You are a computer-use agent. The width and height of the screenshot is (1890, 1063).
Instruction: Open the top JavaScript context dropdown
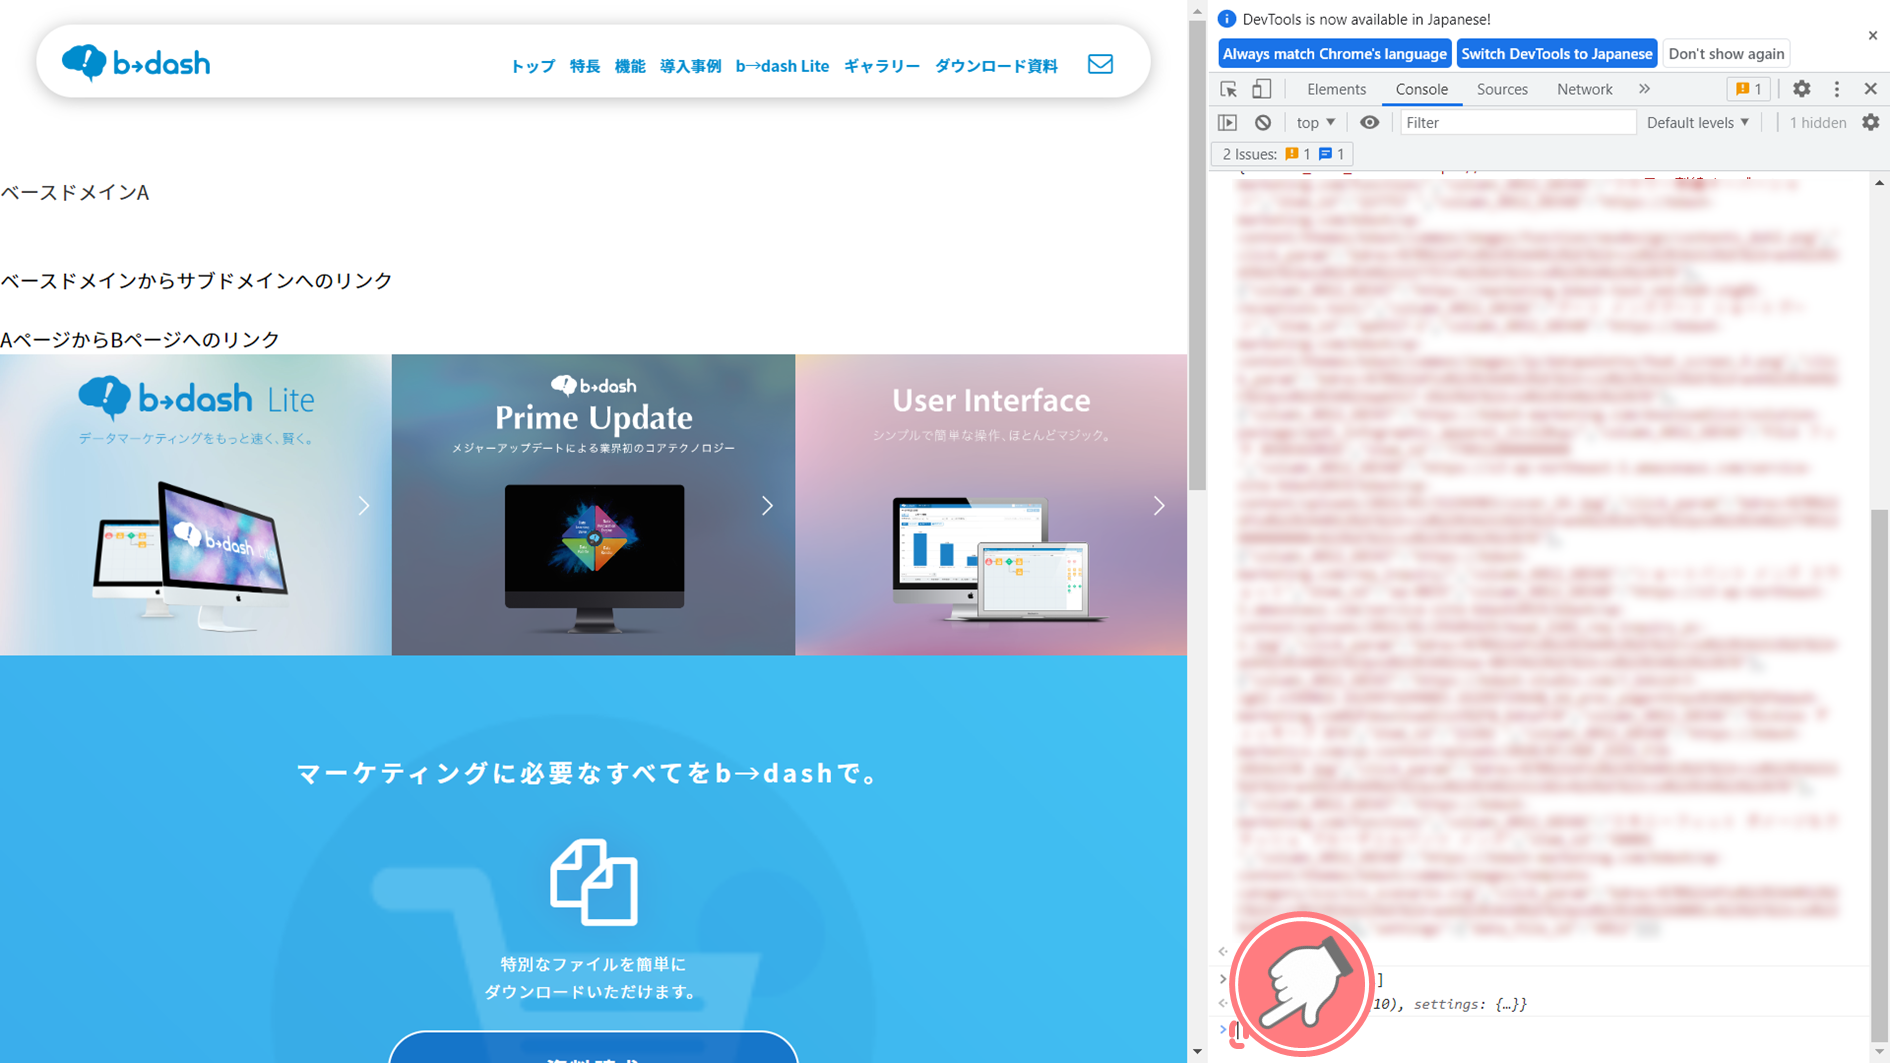click(x=1315, y=122)
